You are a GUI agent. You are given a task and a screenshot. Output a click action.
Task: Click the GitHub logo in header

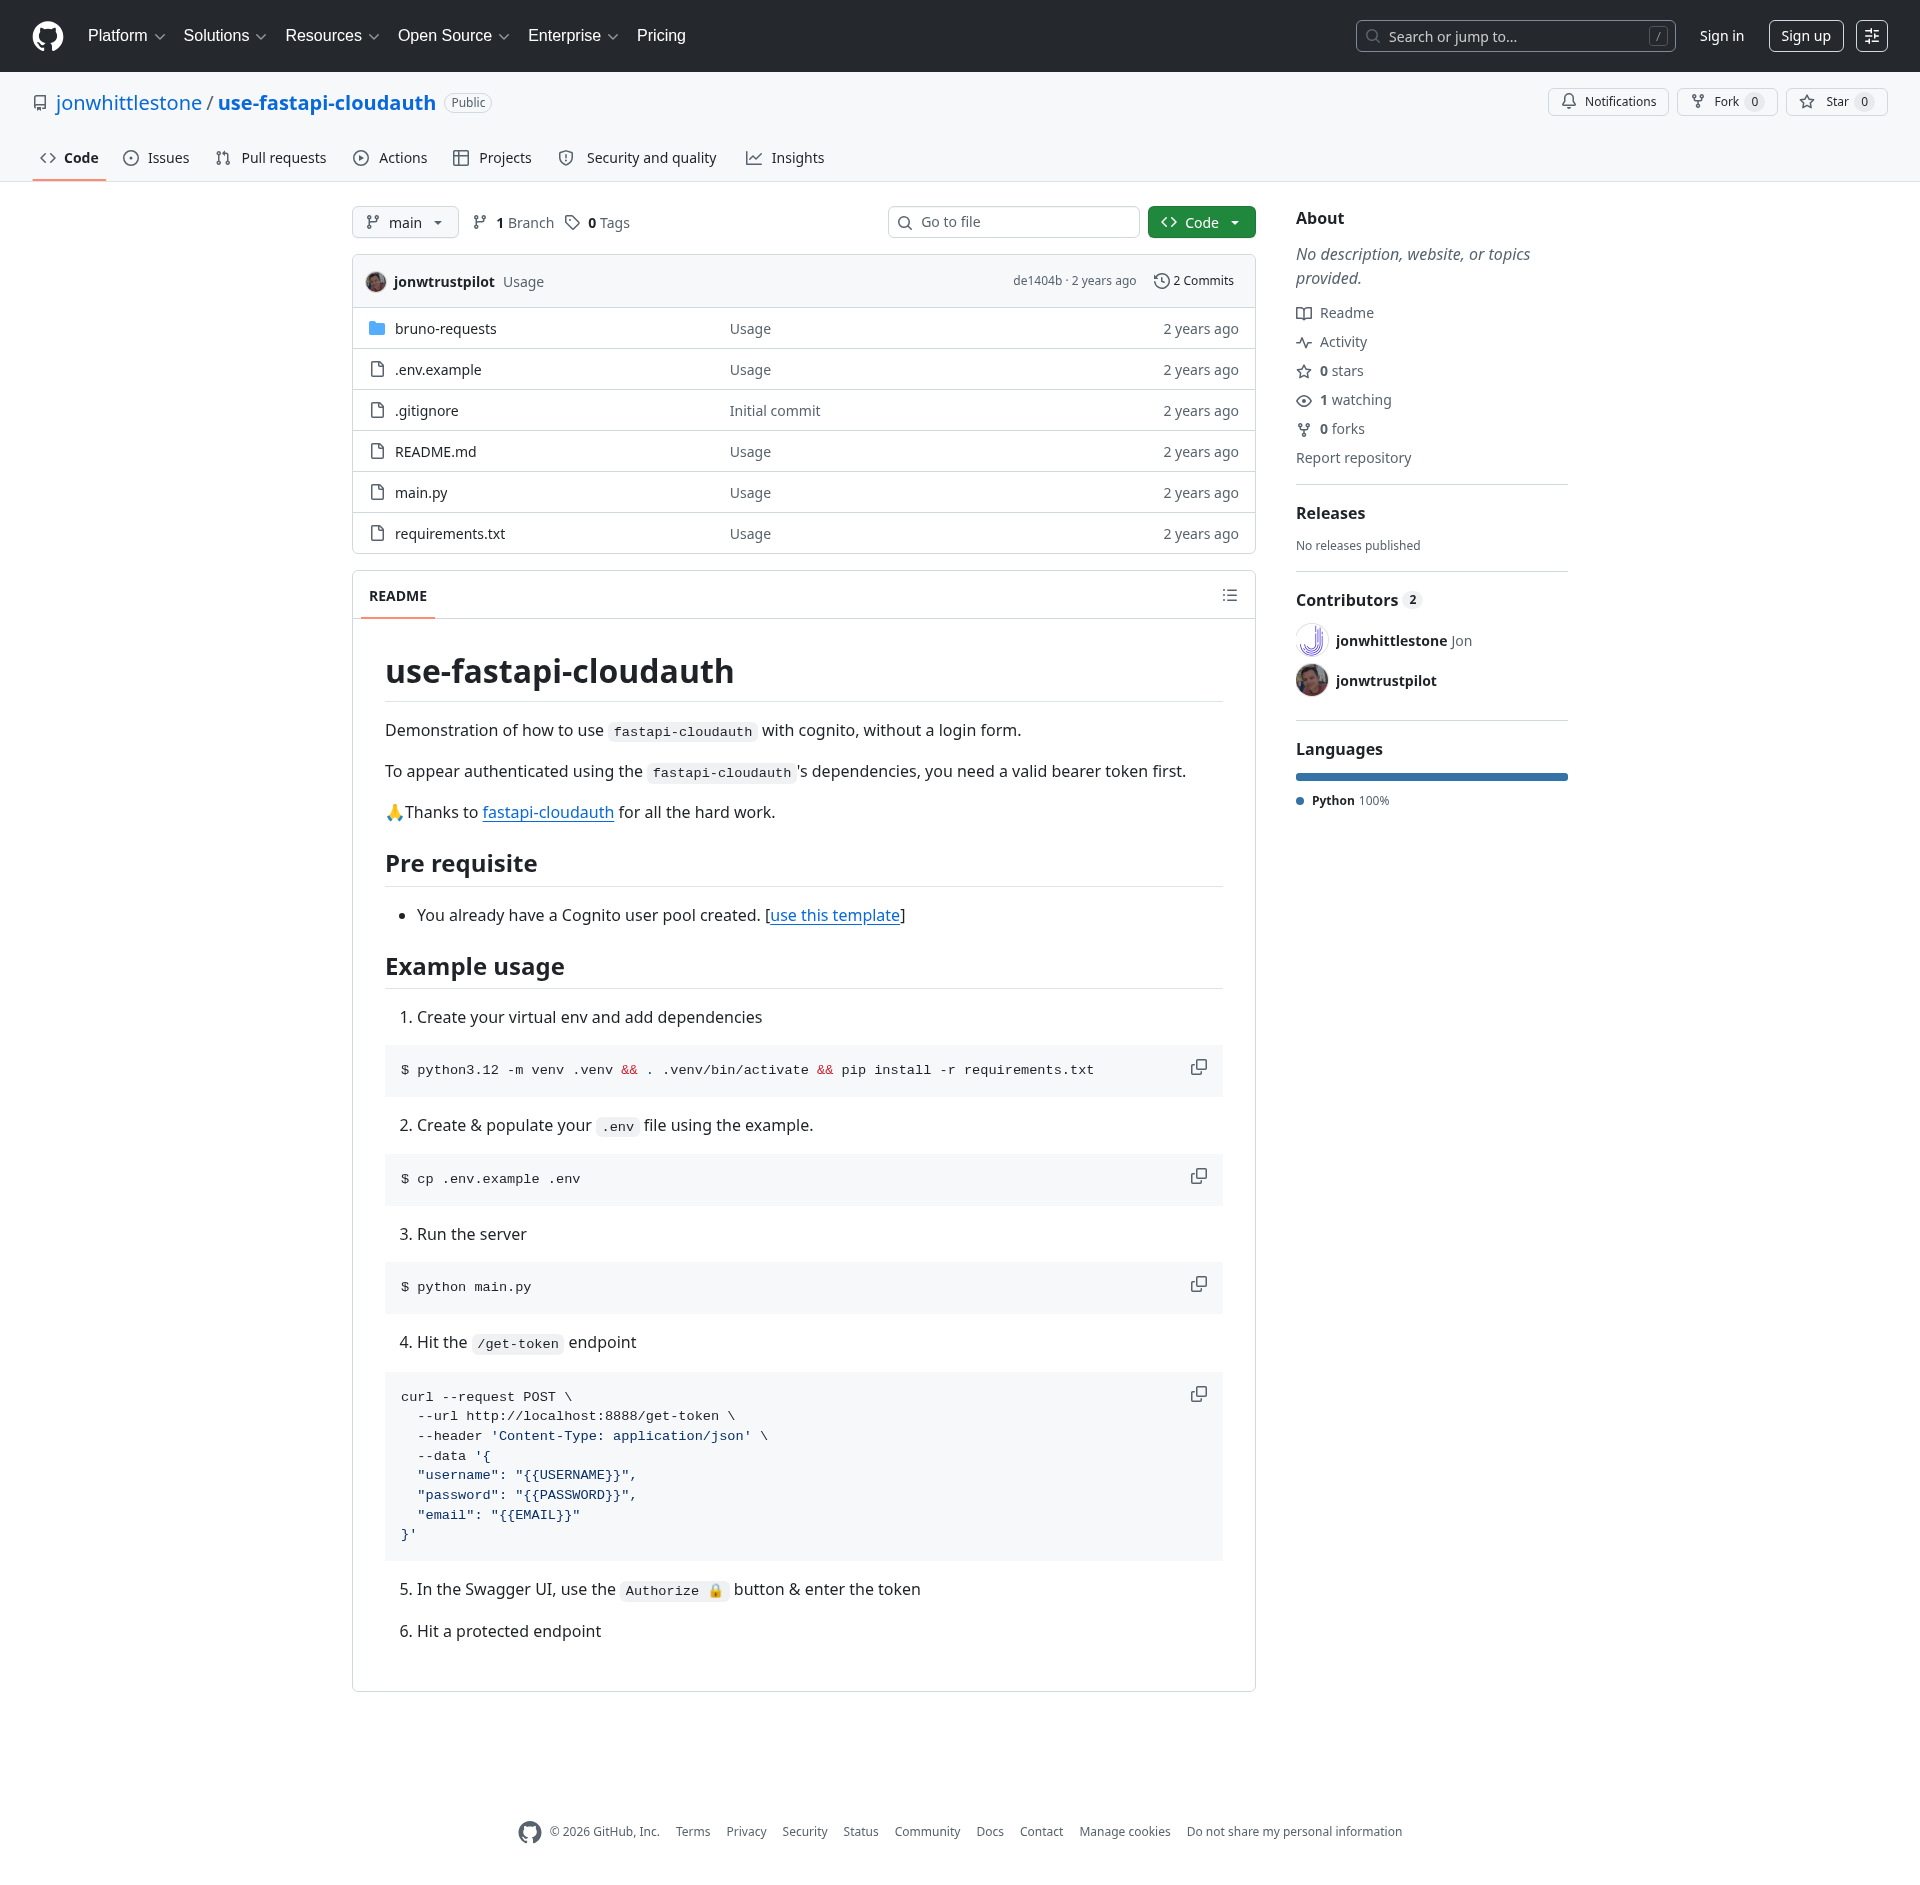coord(48,36)
